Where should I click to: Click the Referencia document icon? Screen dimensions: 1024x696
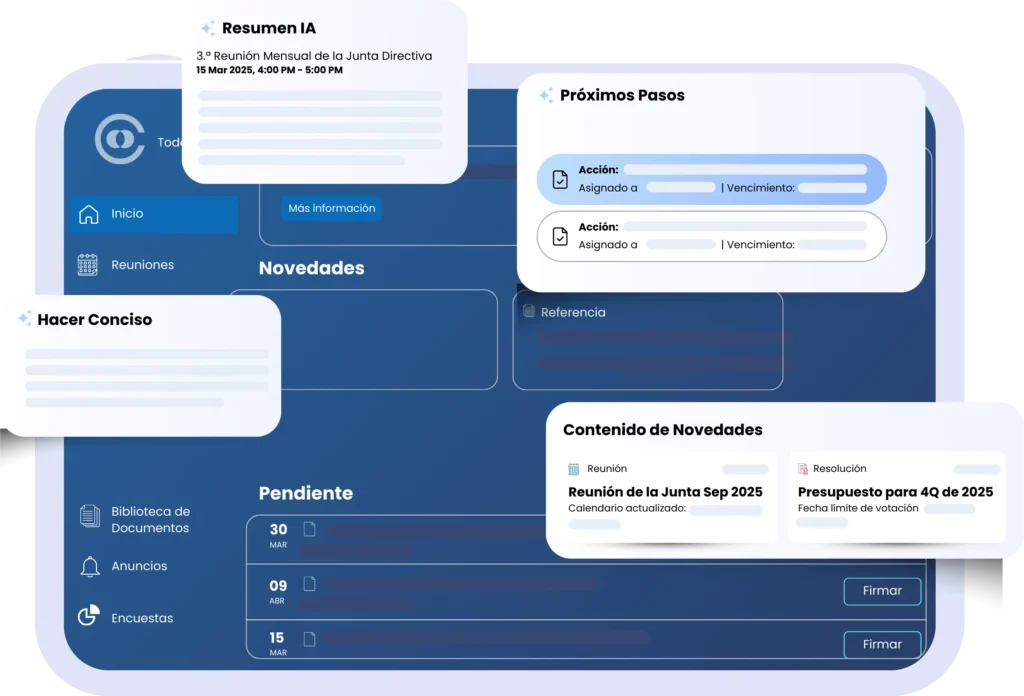[529, 312]
